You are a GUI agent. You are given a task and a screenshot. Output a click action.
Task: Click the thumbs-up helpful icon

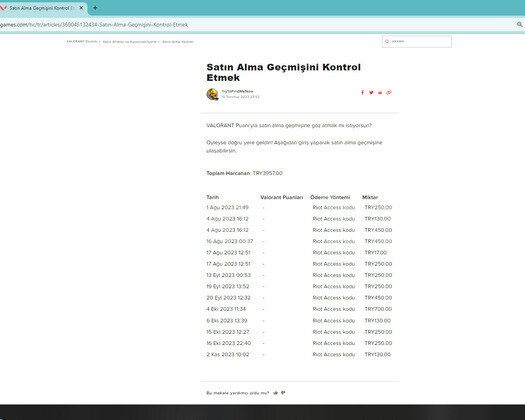[x=276, y=393]
